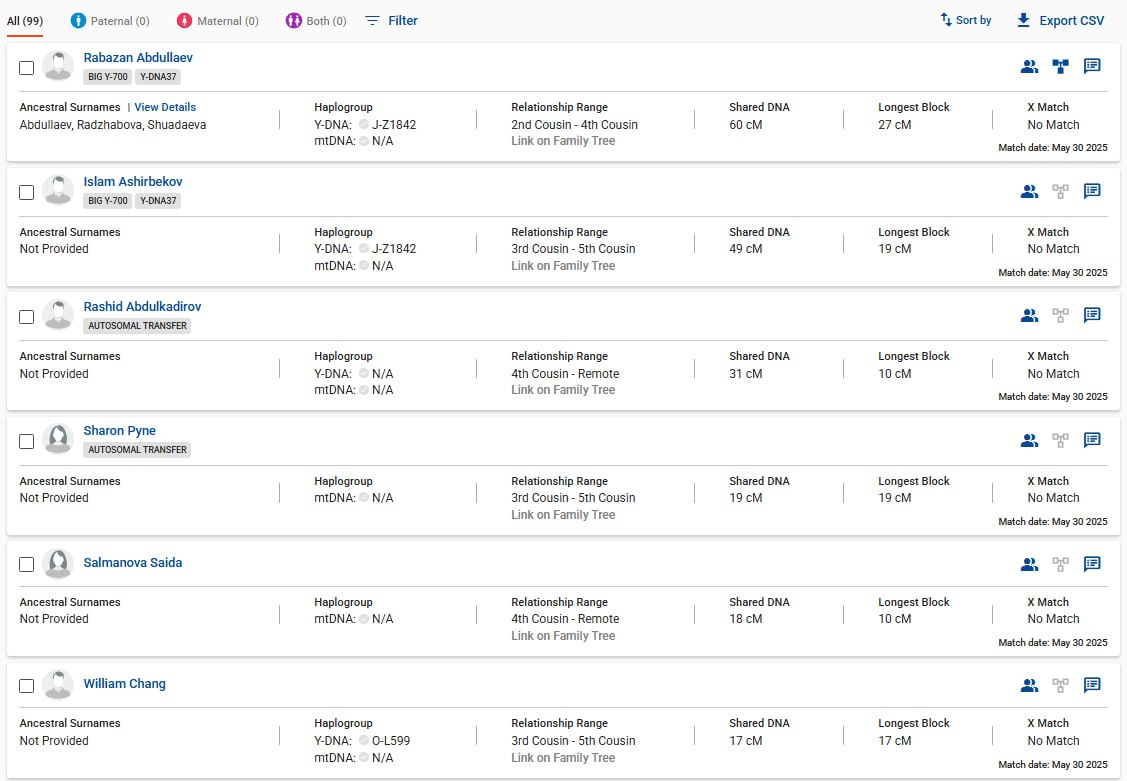Click the 49 cM Shared DNA value
1127x781 pixels.
point(745,249)
